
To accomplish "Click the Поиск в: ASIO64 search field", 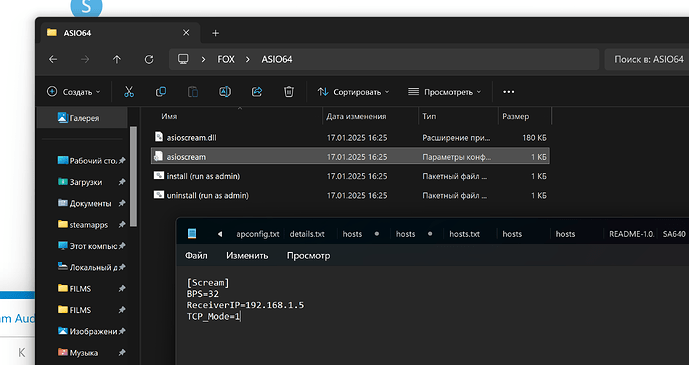I will coord(647,59).
